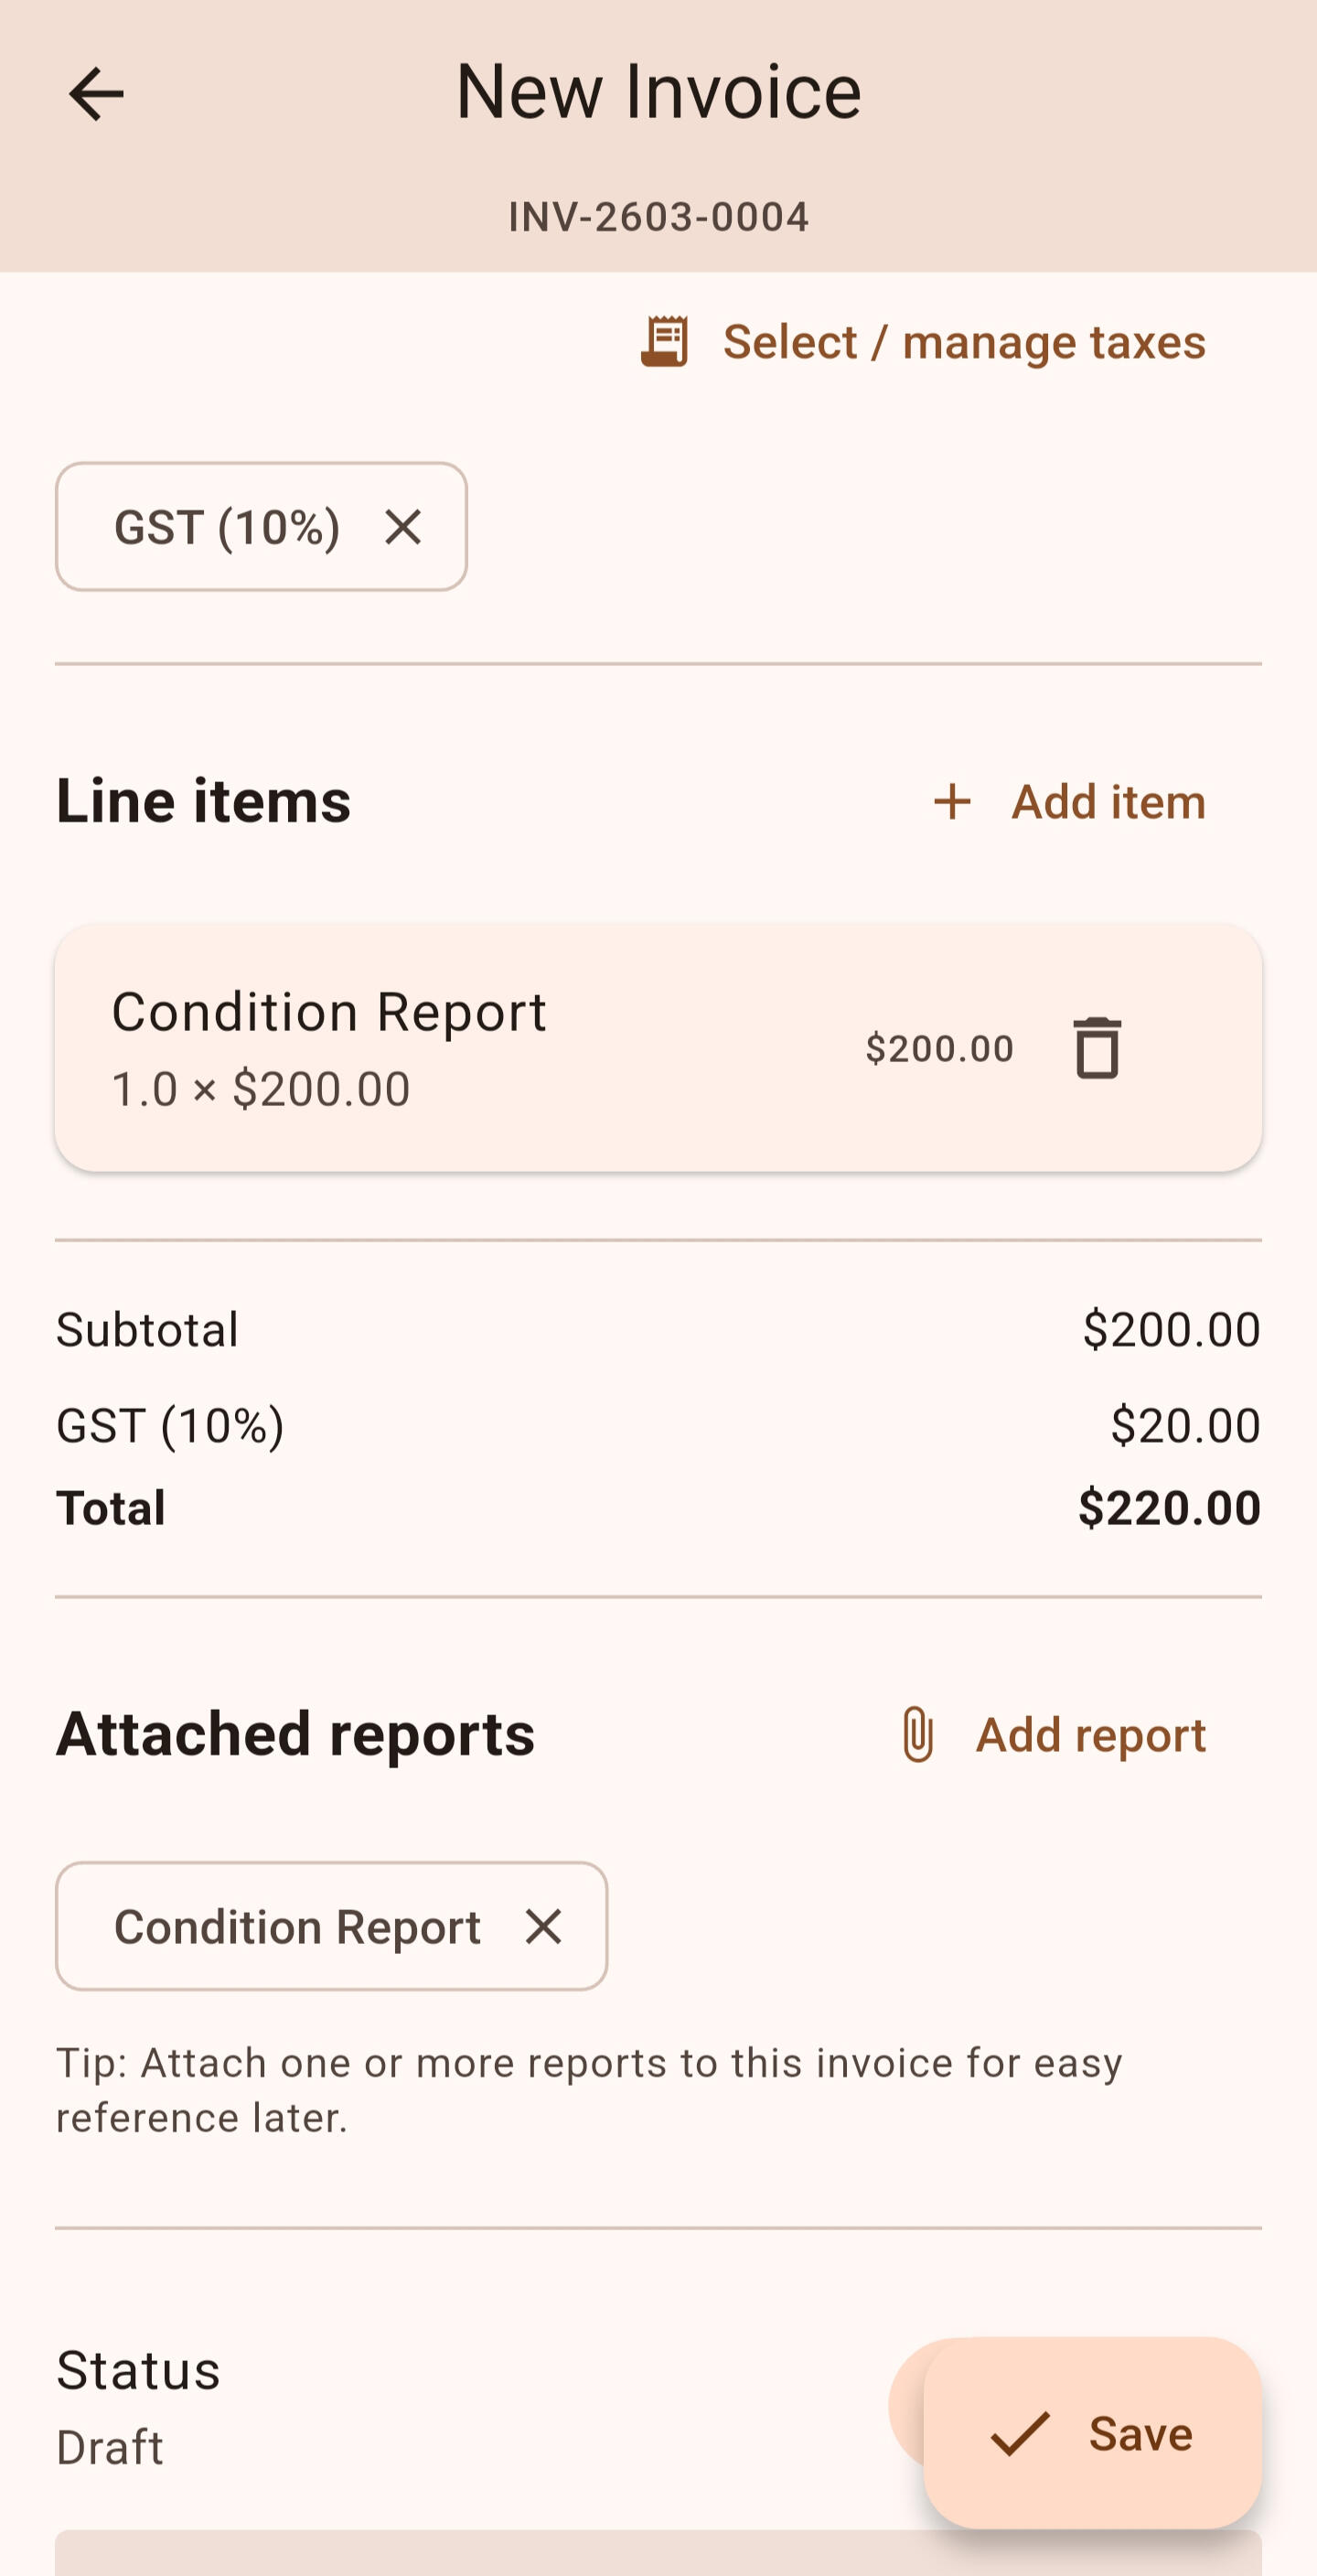
Task: Click the plus icon beside Add item
Action: [952, 802]
